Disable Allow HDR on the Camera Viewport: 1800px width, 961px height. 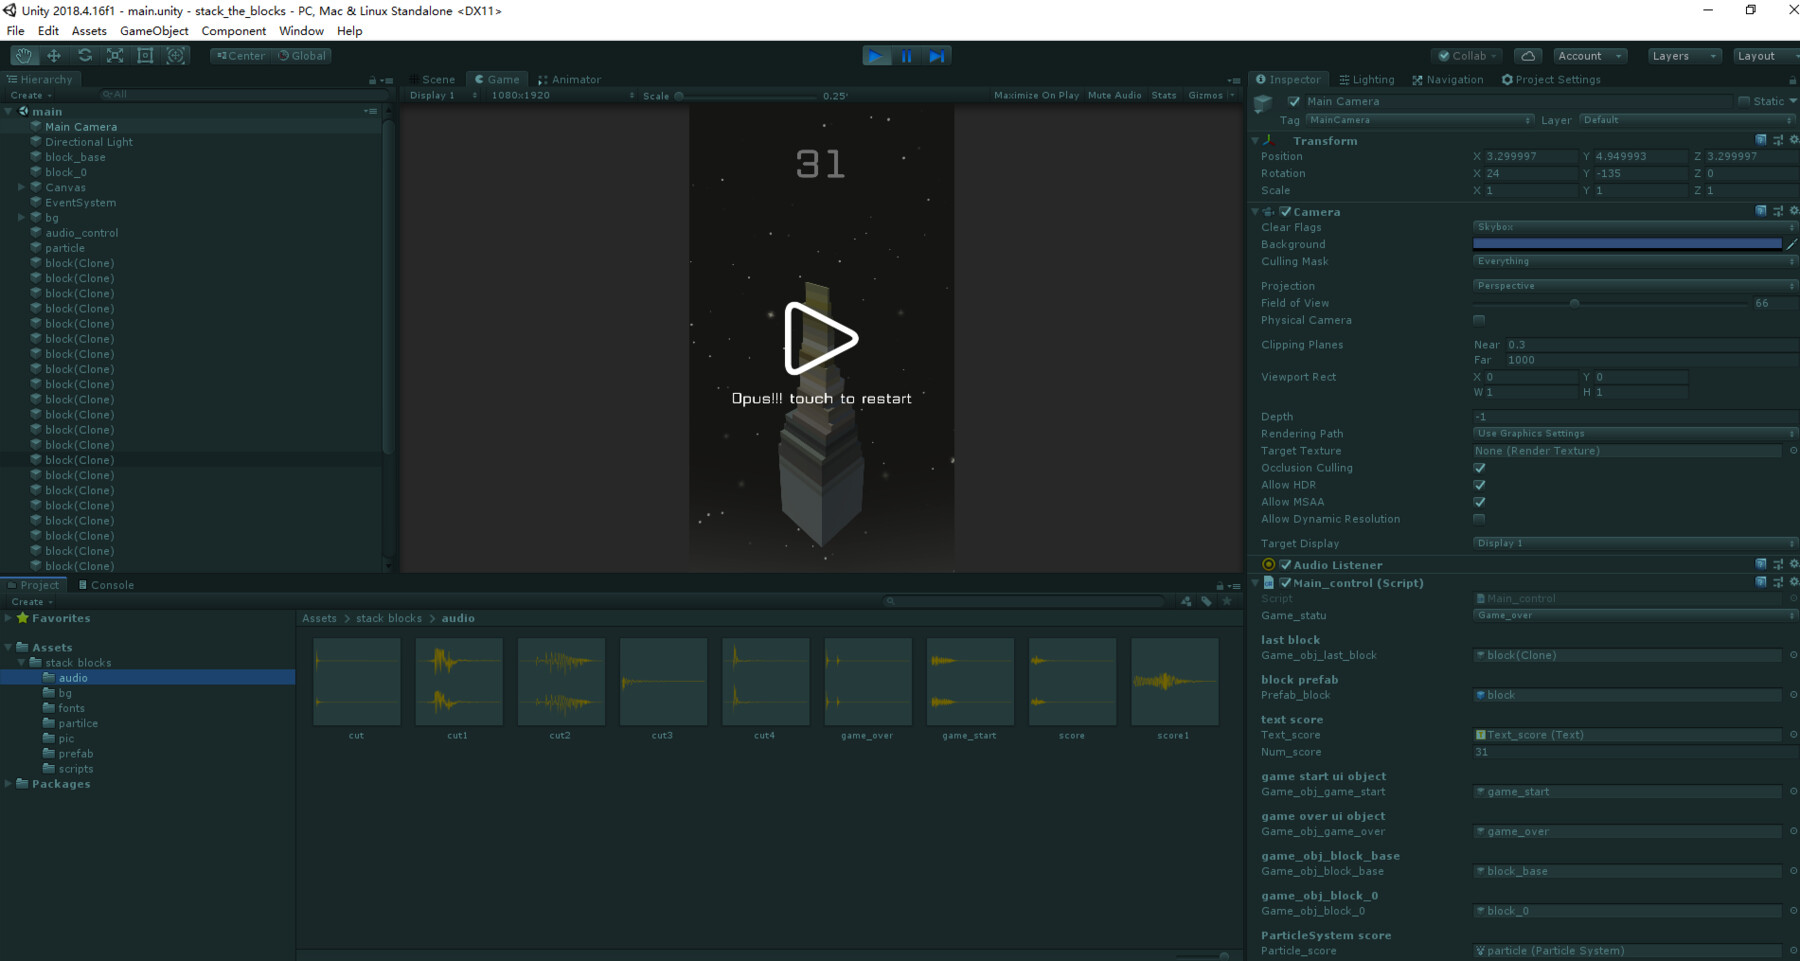click(x=1478, y=484)
